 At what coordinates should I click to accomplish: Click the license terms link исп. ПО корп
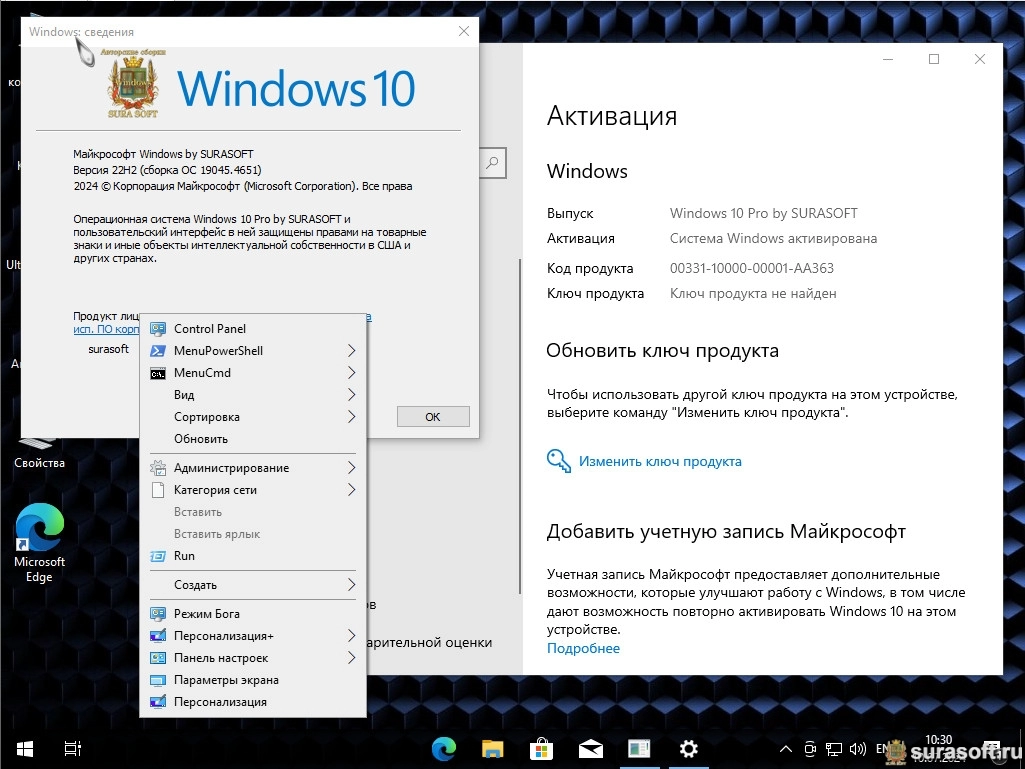click(106, 329)
